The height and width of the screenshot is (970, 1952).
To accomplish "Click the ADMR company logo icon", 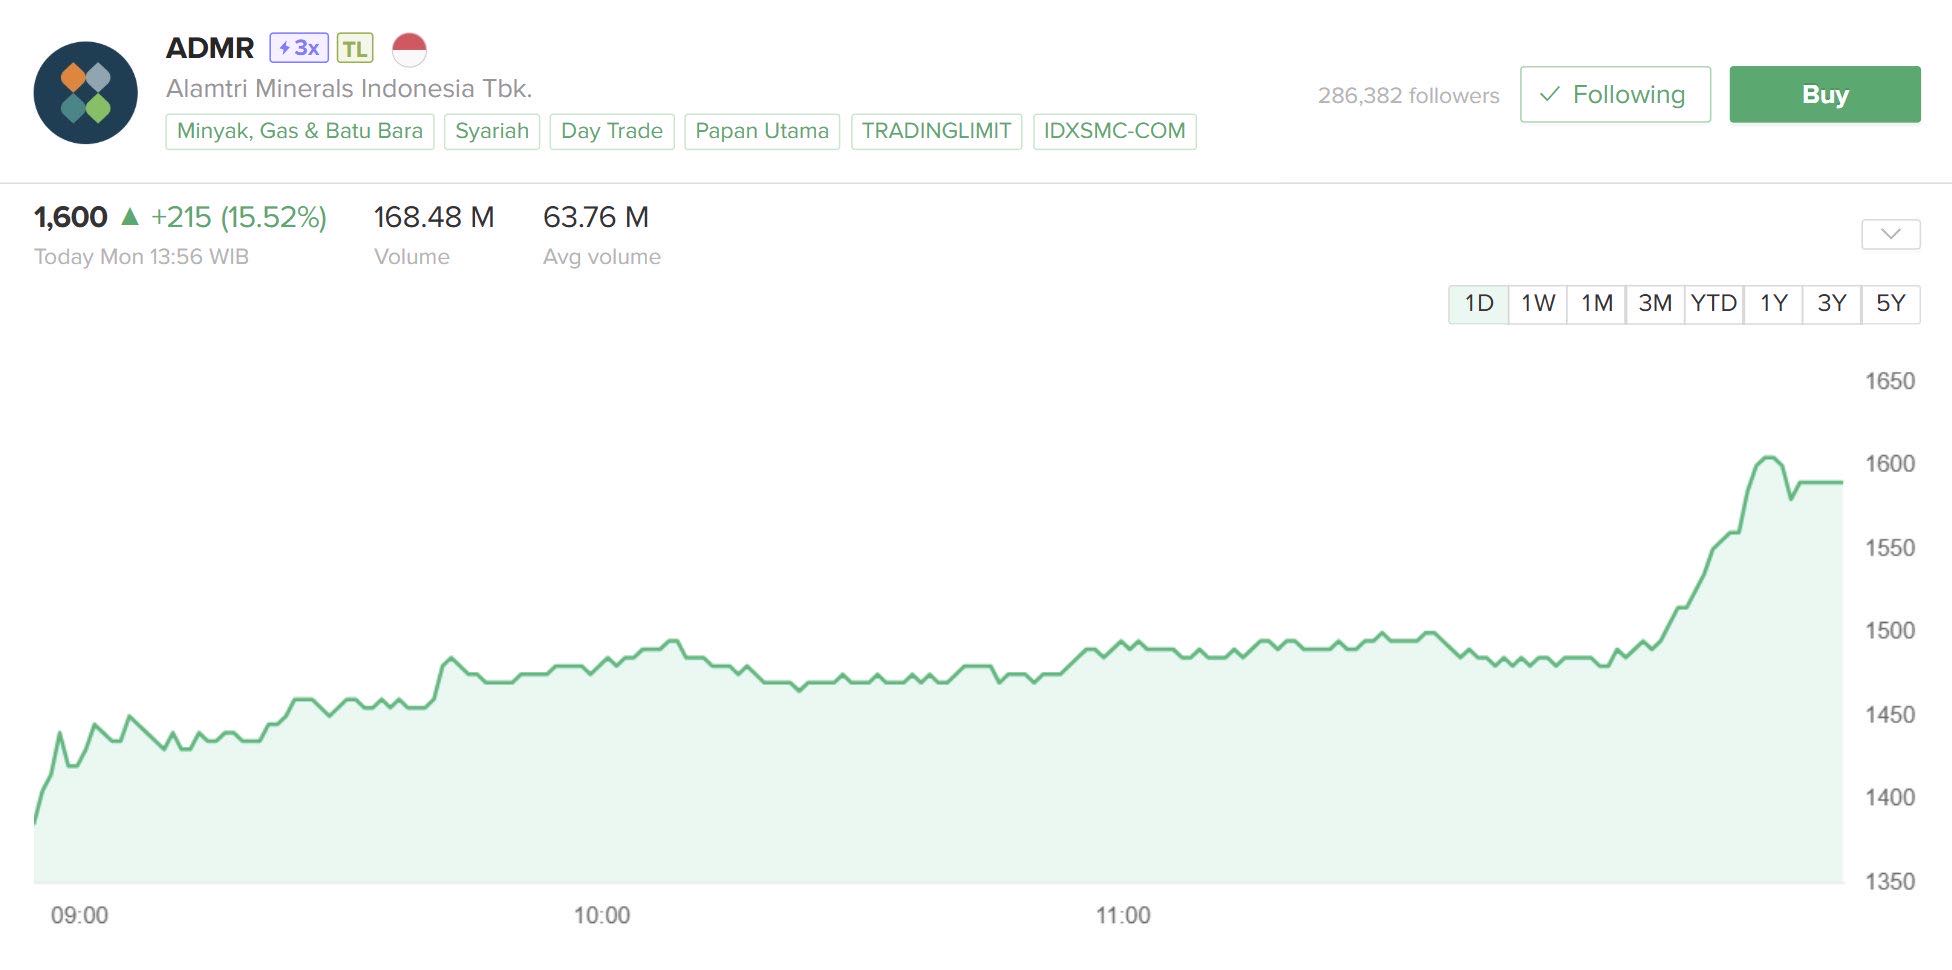I will pyautogui.click(x=86, y=93).
